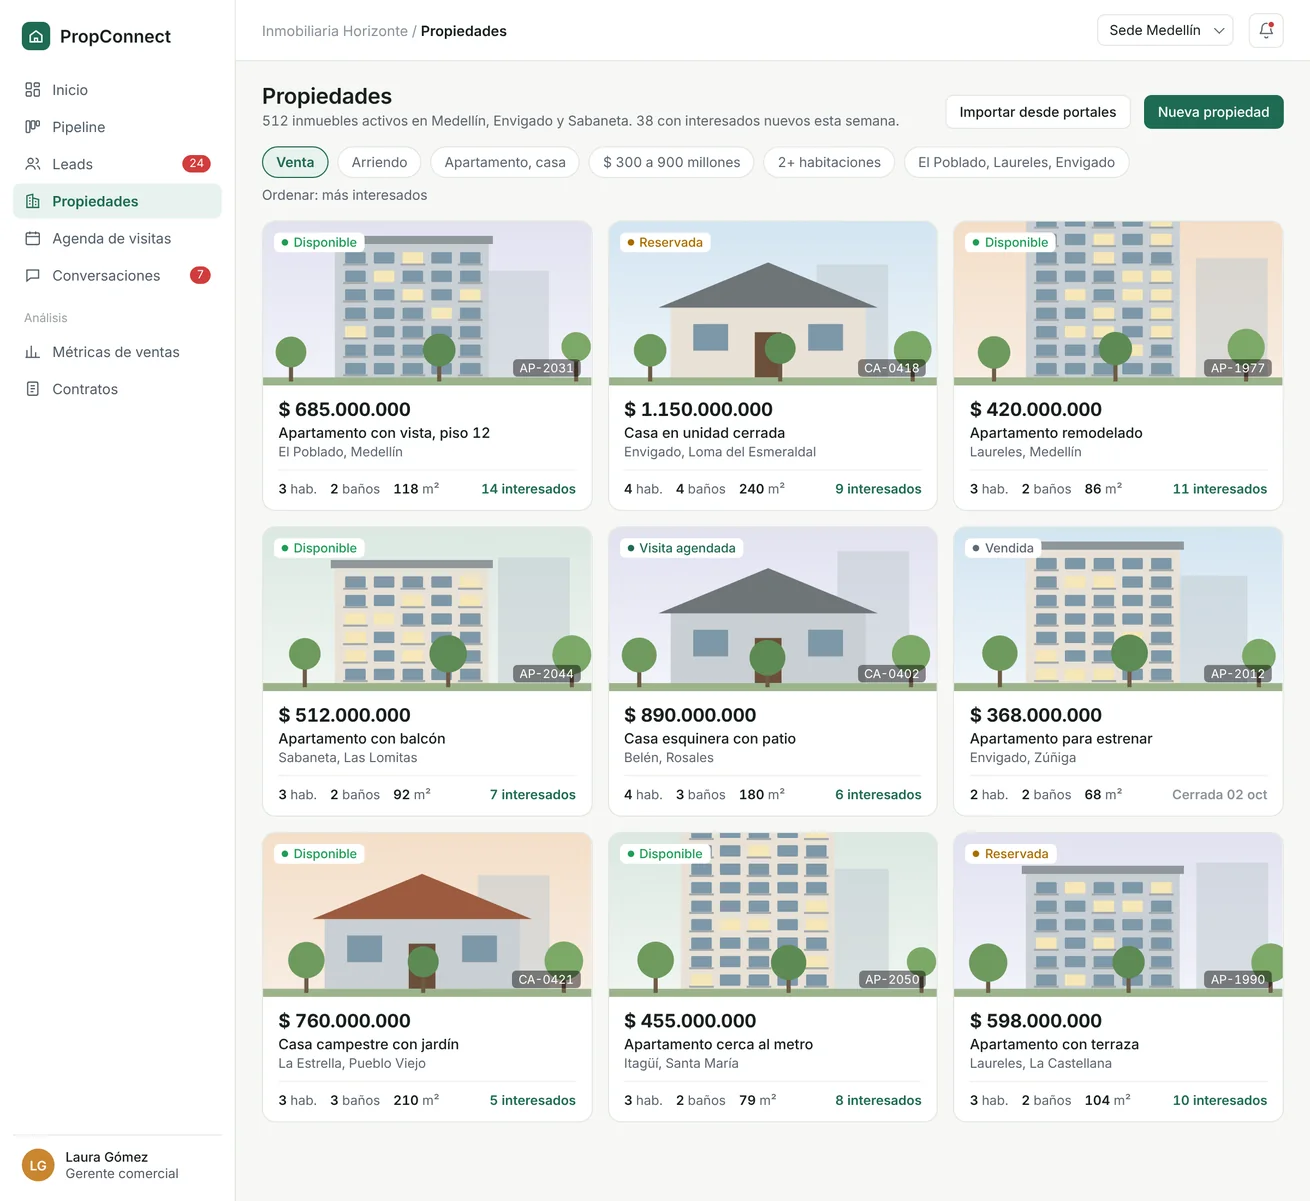Screen dimensions: 1310x1201
Task: Open the 14 interesados link on AP-2031
Action: 528,489
